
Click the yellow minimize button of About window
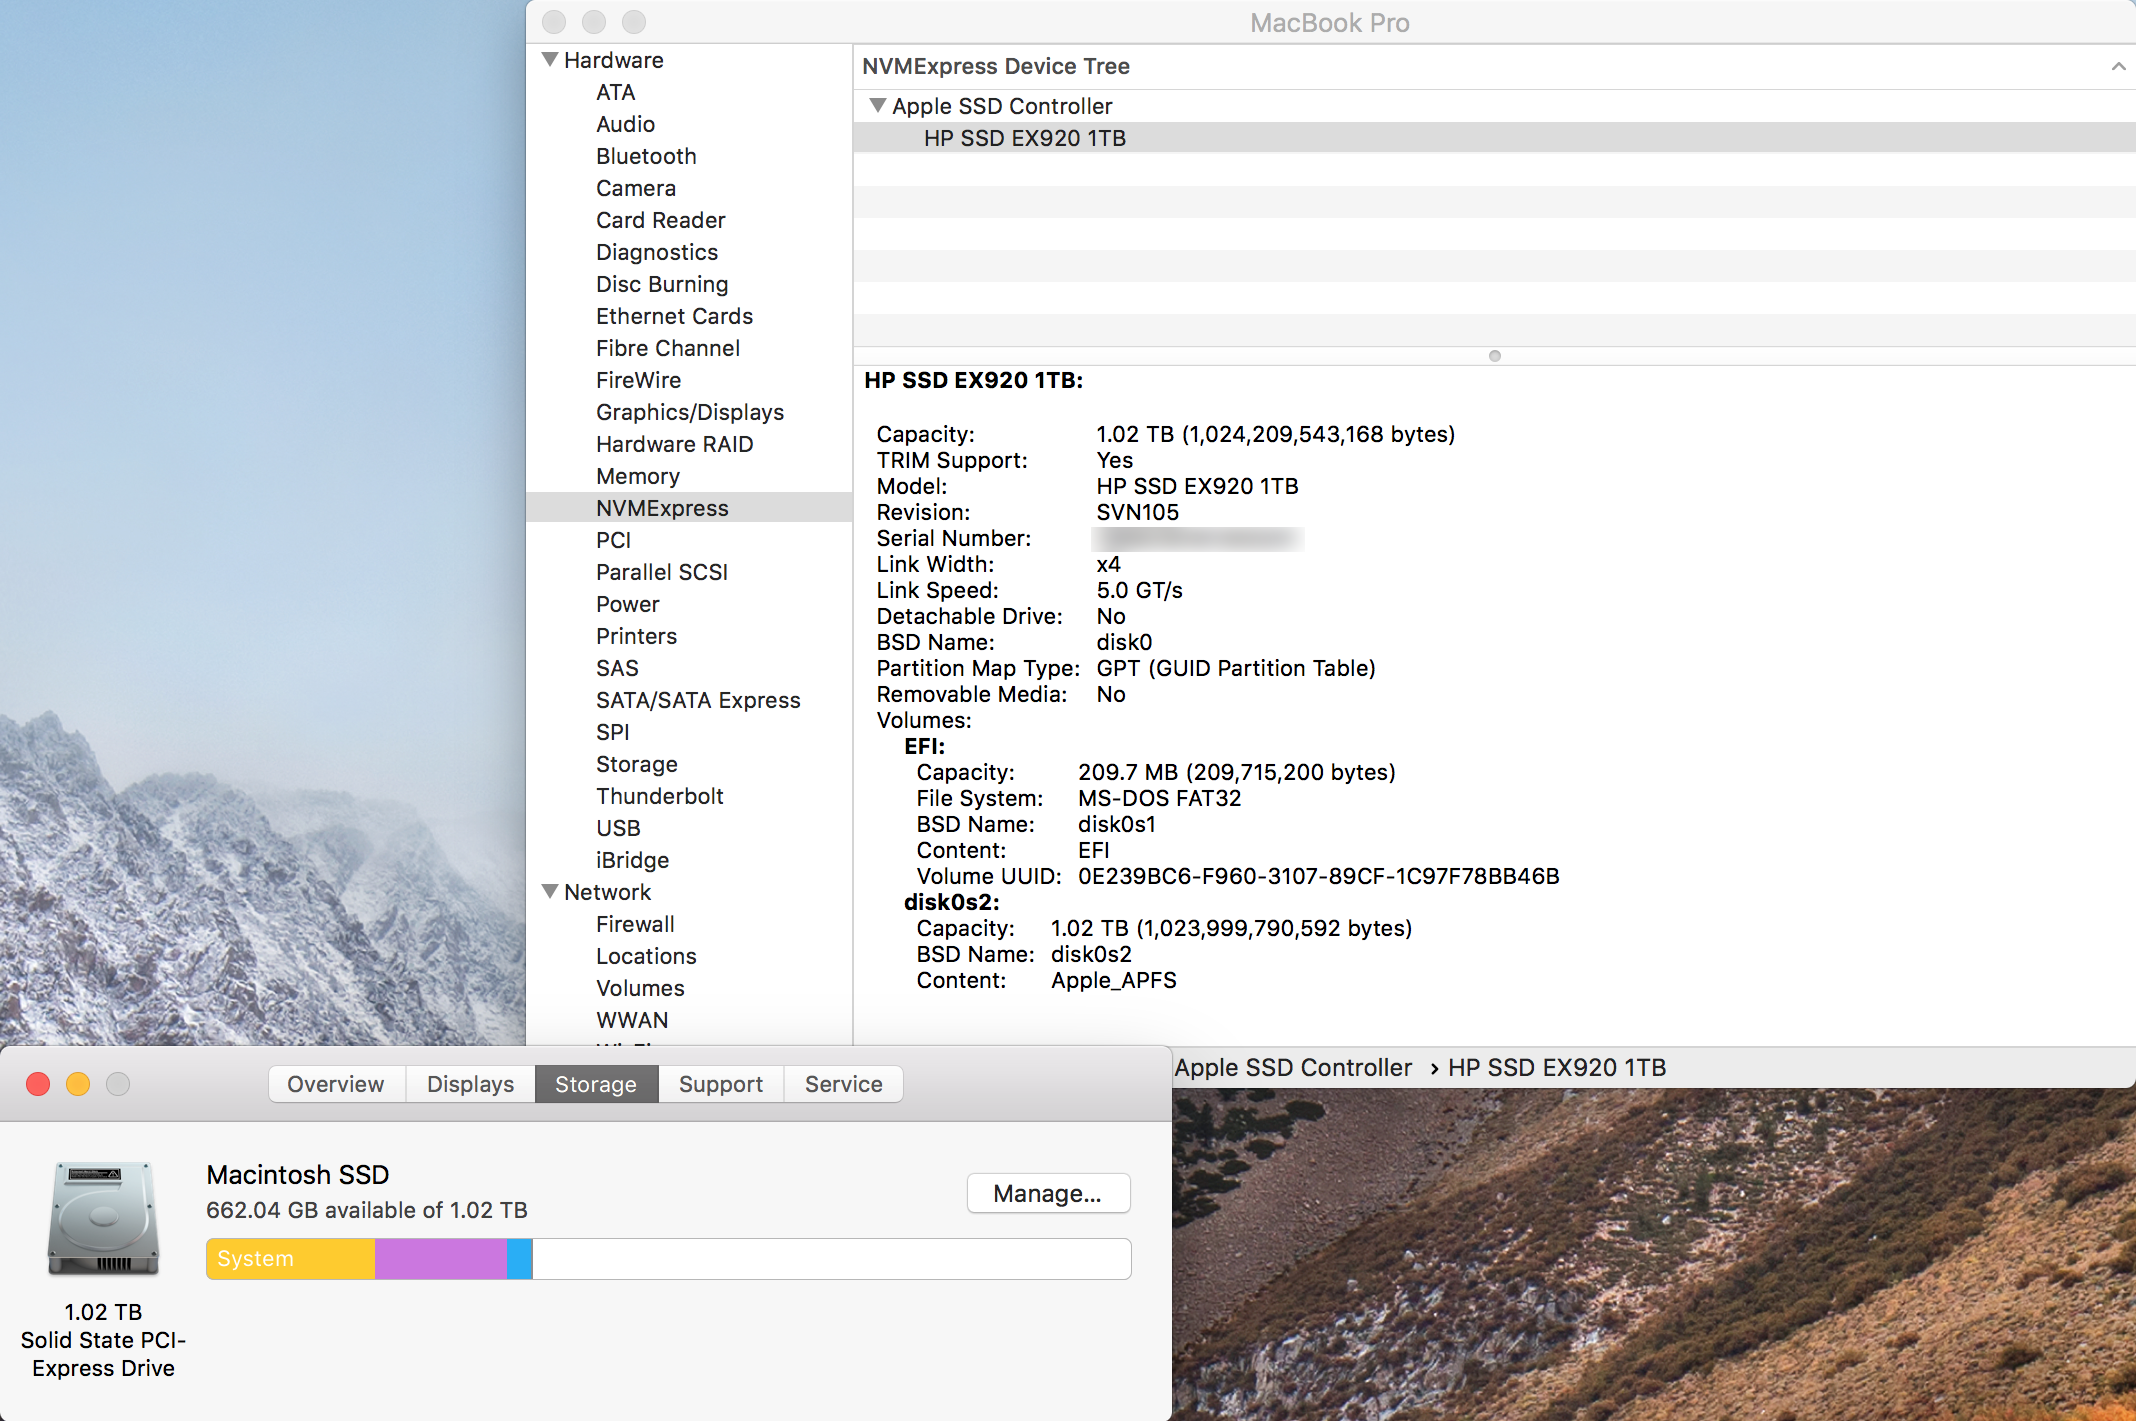pyautogui.click(x=78, y=1084)
